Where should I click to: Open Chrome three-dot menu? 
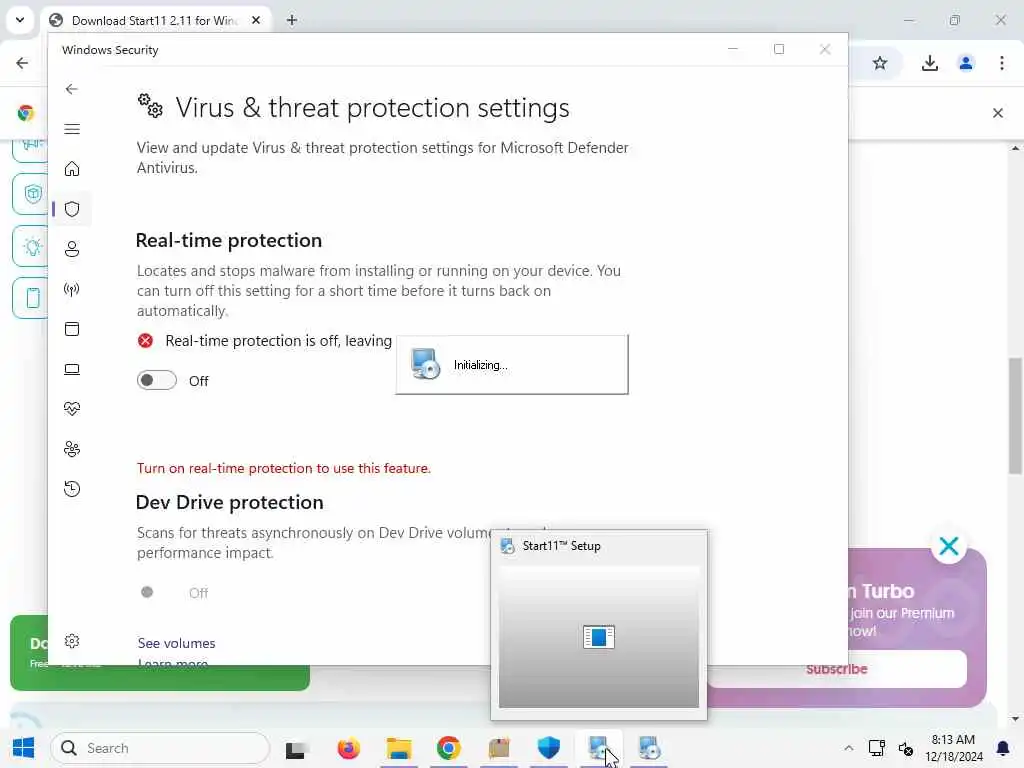click(1002, 63)
